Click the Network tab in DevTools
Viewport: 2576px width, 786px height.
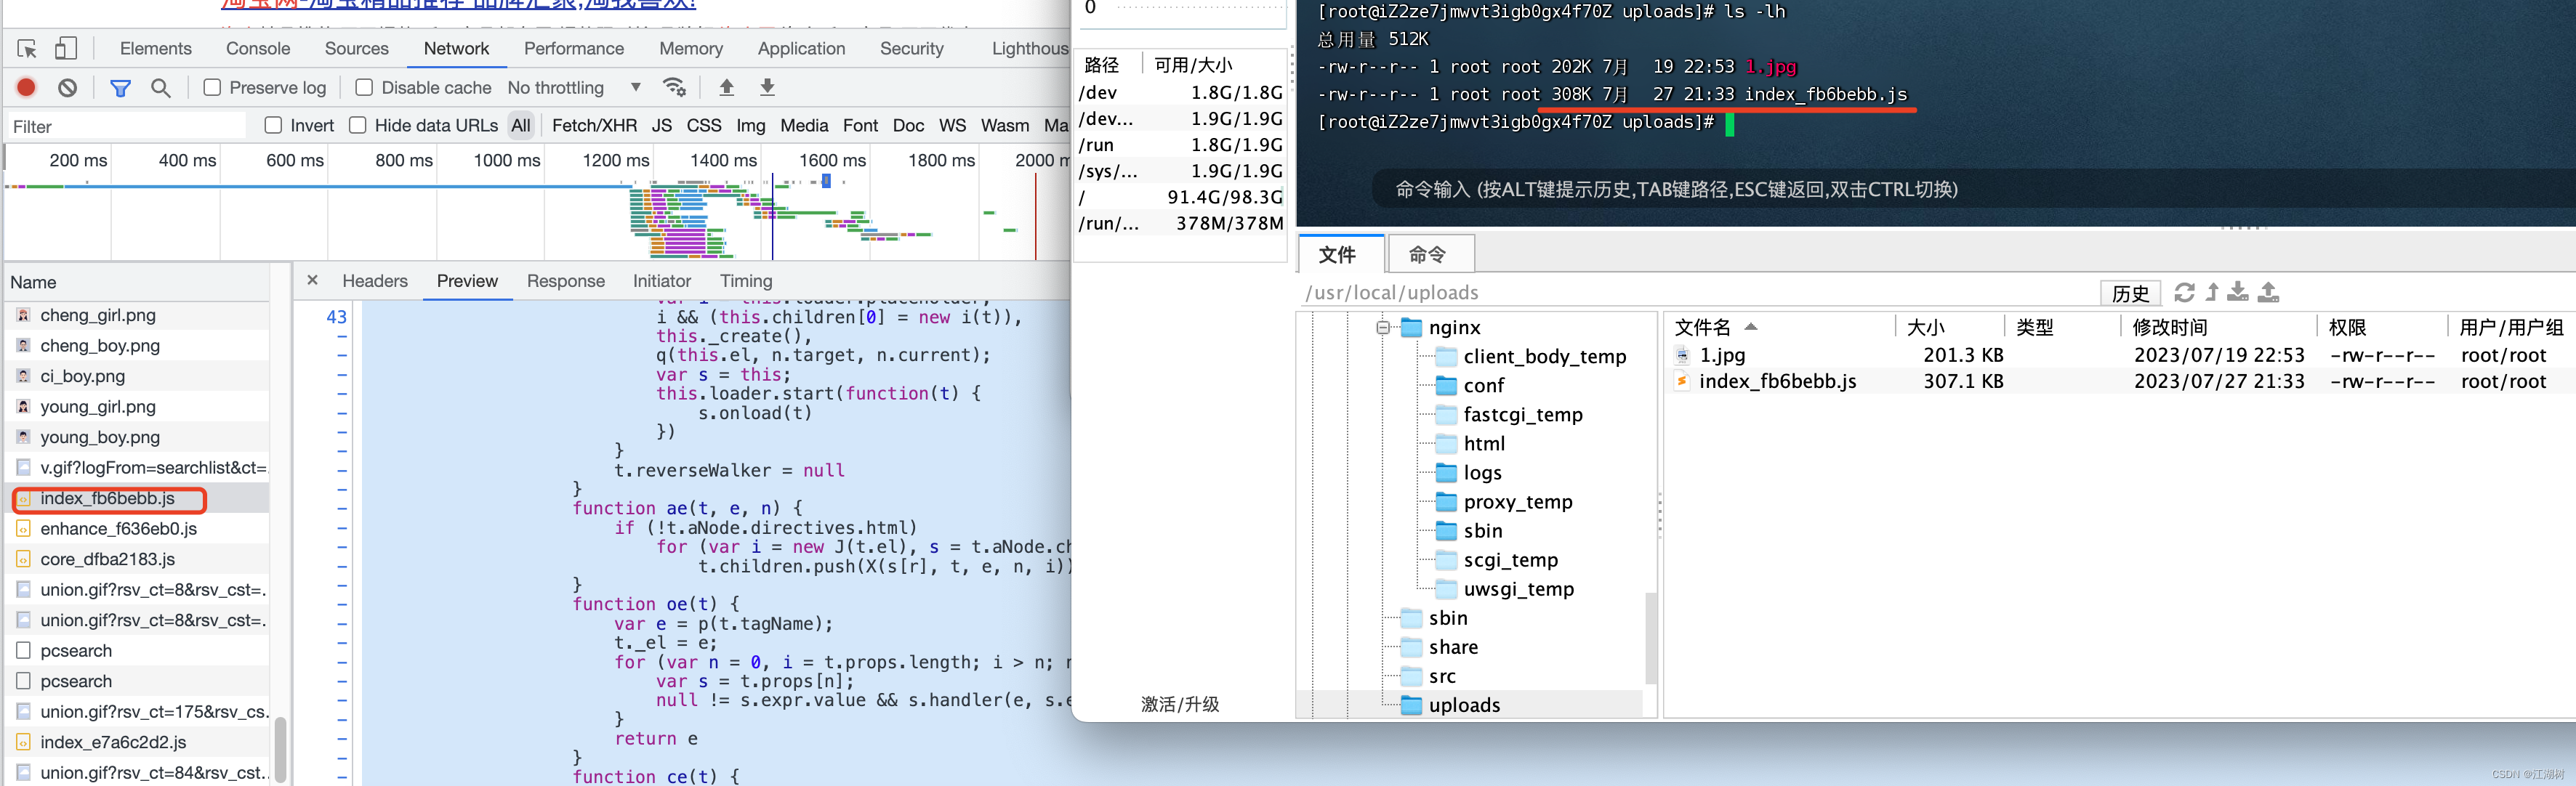(456, 49)
